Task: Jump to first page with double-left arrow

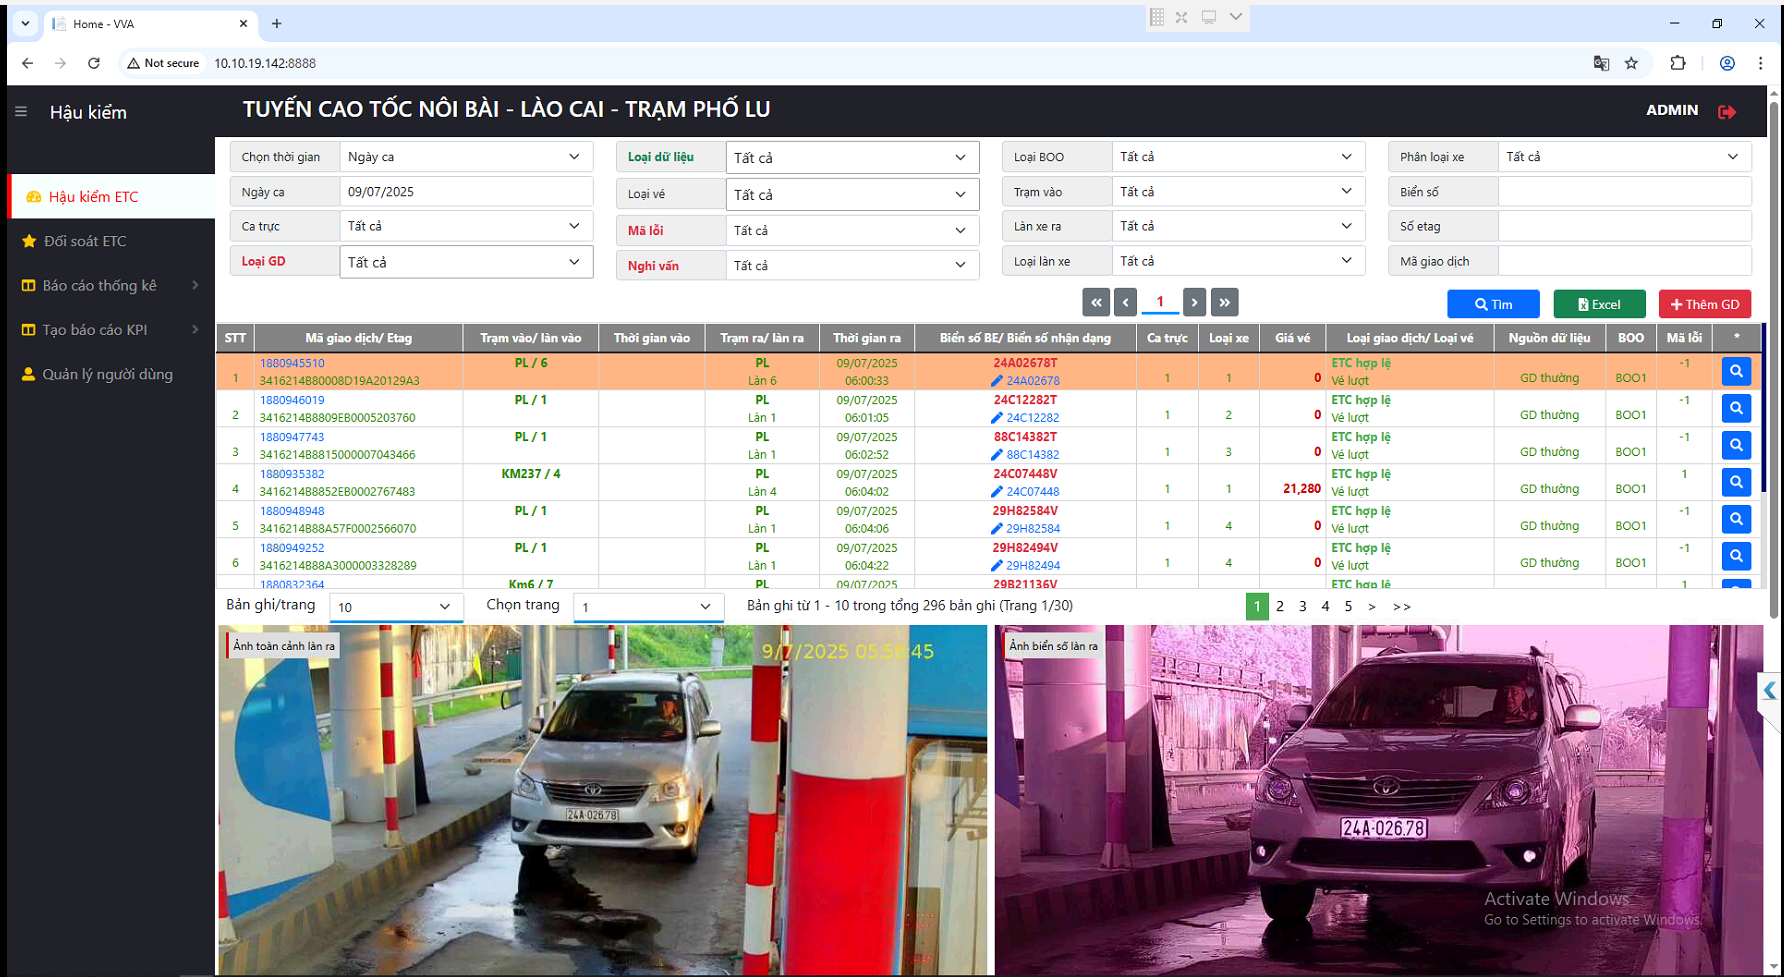Action: [x=1096, y=302]
